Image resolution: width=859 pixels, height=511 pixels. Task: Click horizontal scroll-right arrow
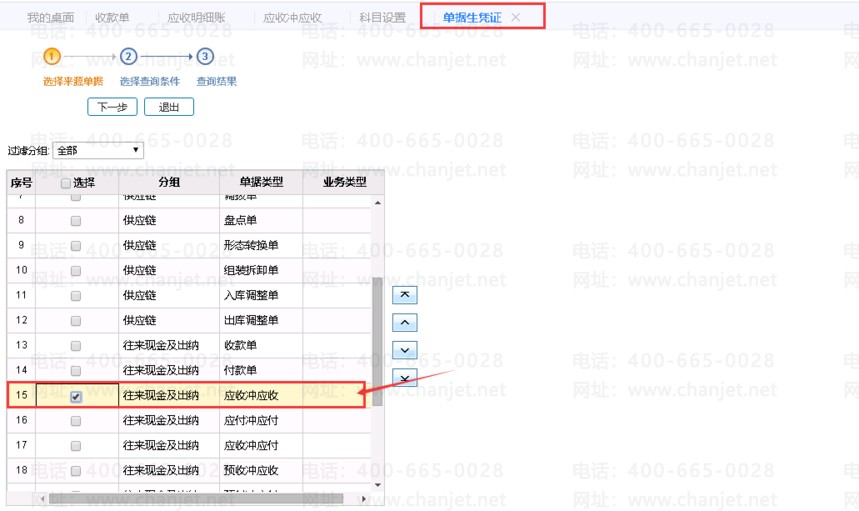(x=363, y=499)
